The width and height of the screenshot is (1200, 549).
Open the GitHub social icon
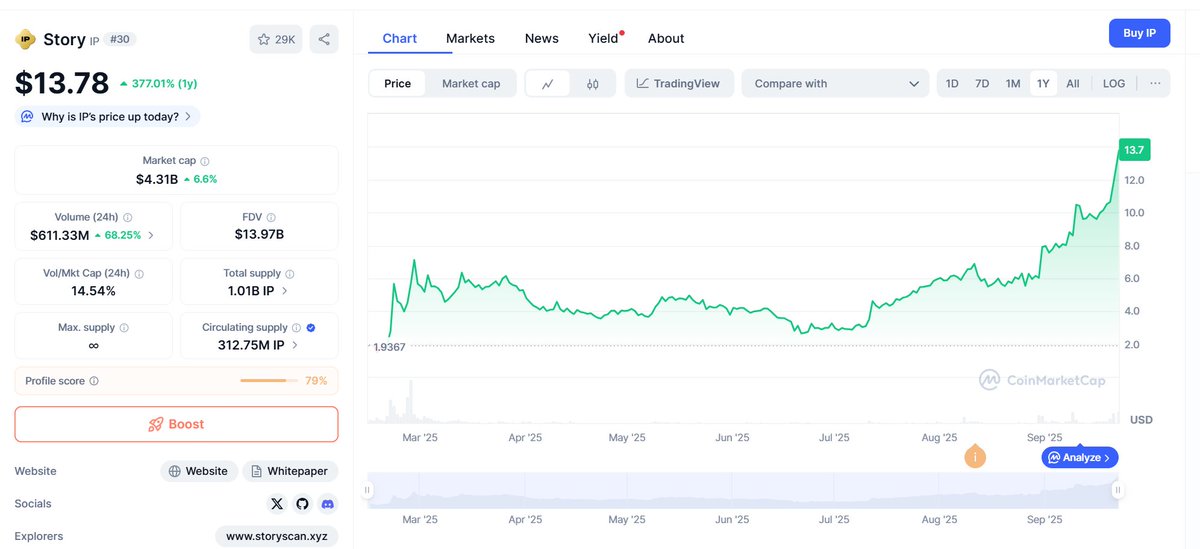click(x=303, y=504)
